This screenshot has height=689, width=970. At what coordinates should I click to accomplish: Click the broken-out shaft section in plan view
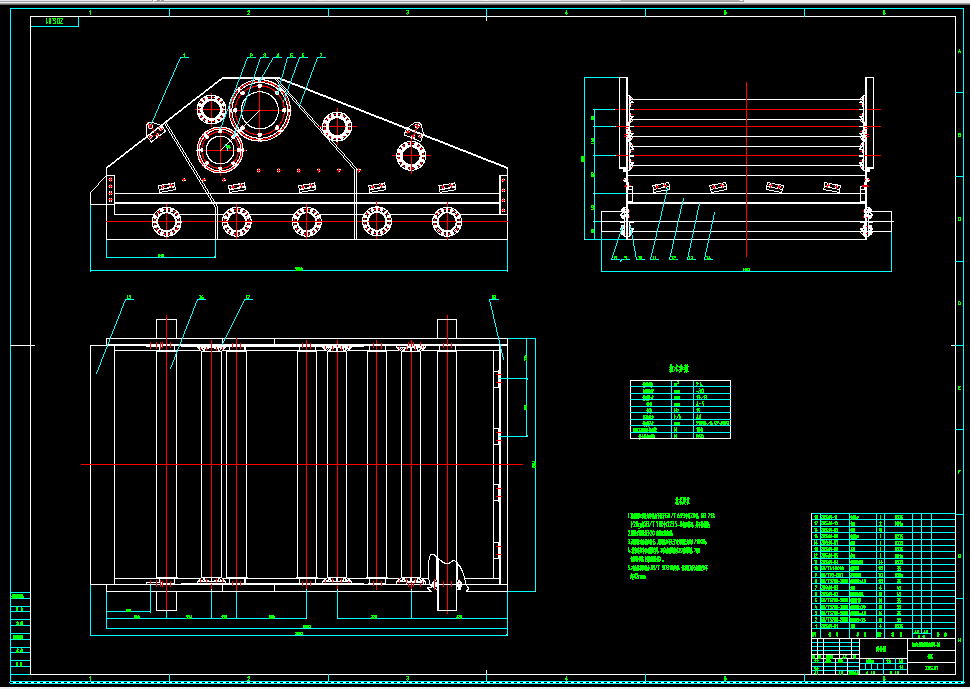click(447, 572)
